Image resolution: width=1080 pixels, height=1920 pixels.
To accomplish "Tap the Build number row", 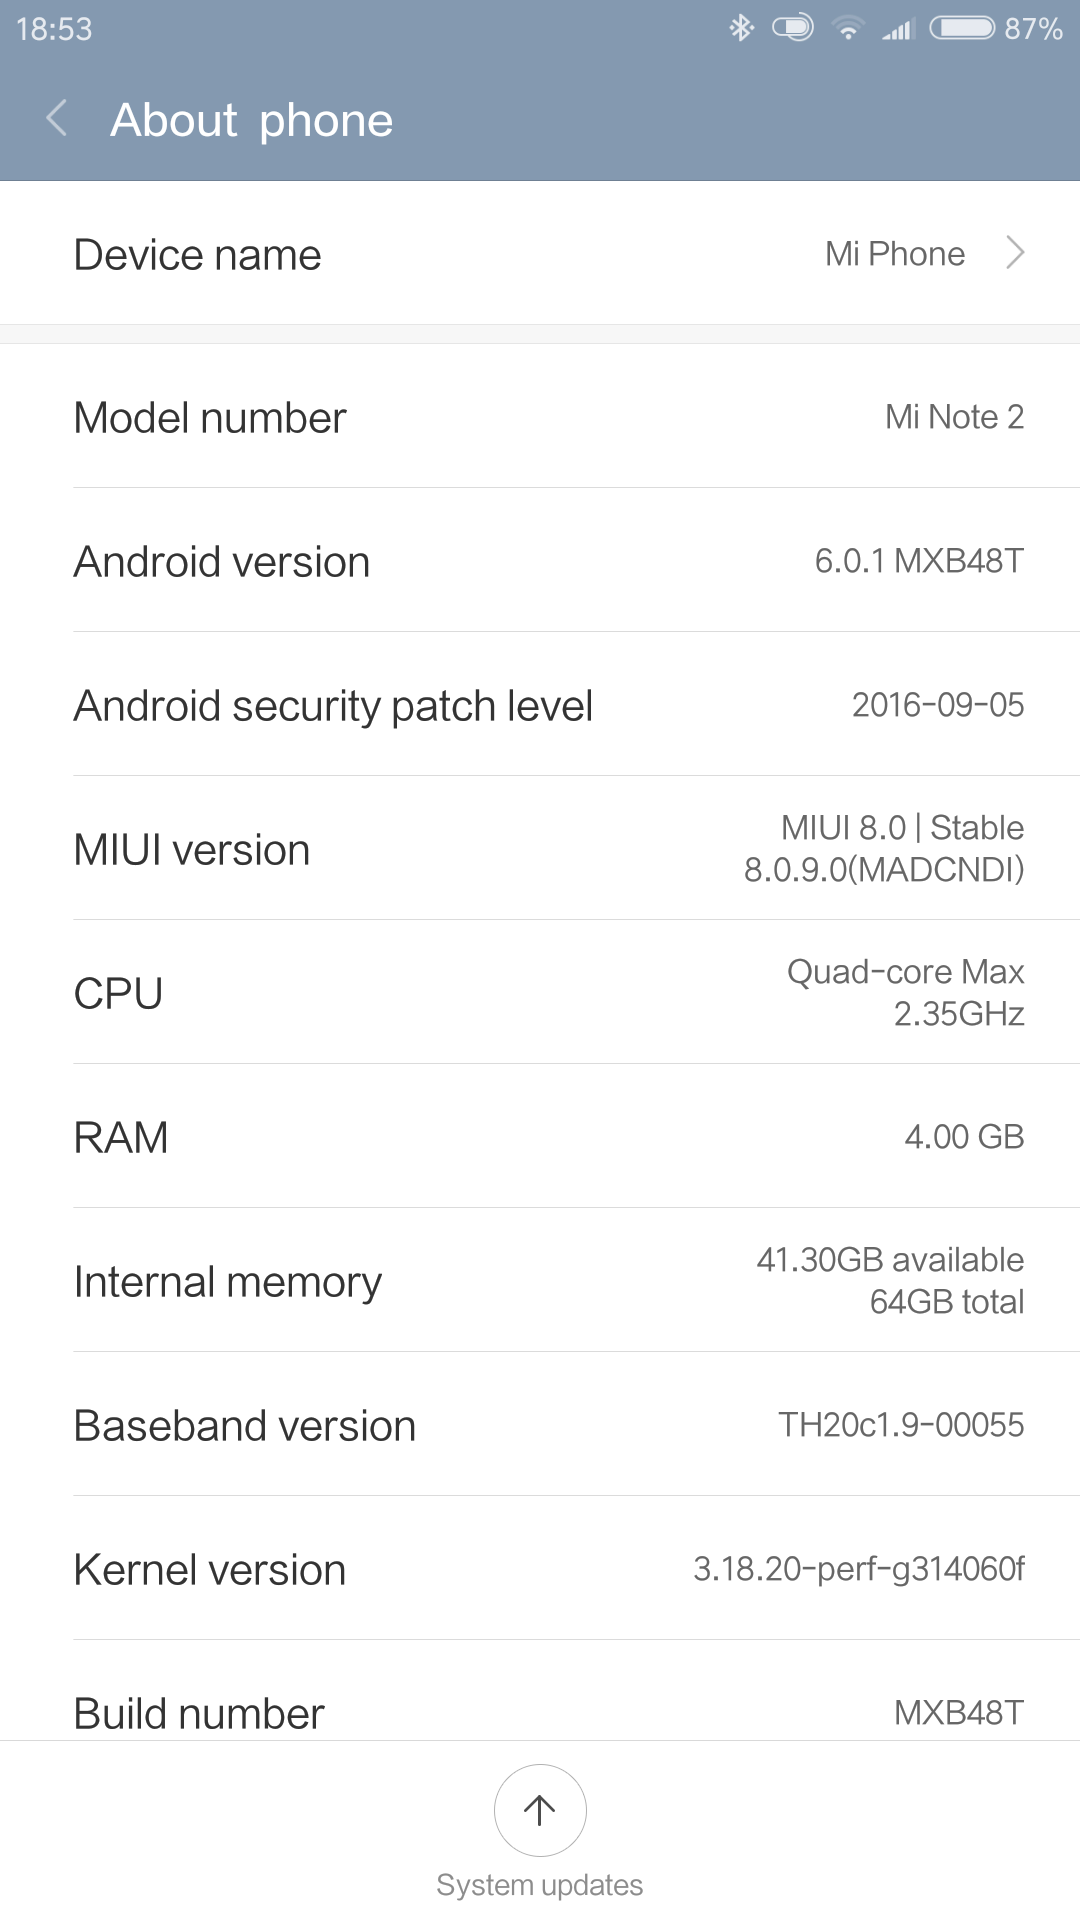I will tap(540, 1691).
